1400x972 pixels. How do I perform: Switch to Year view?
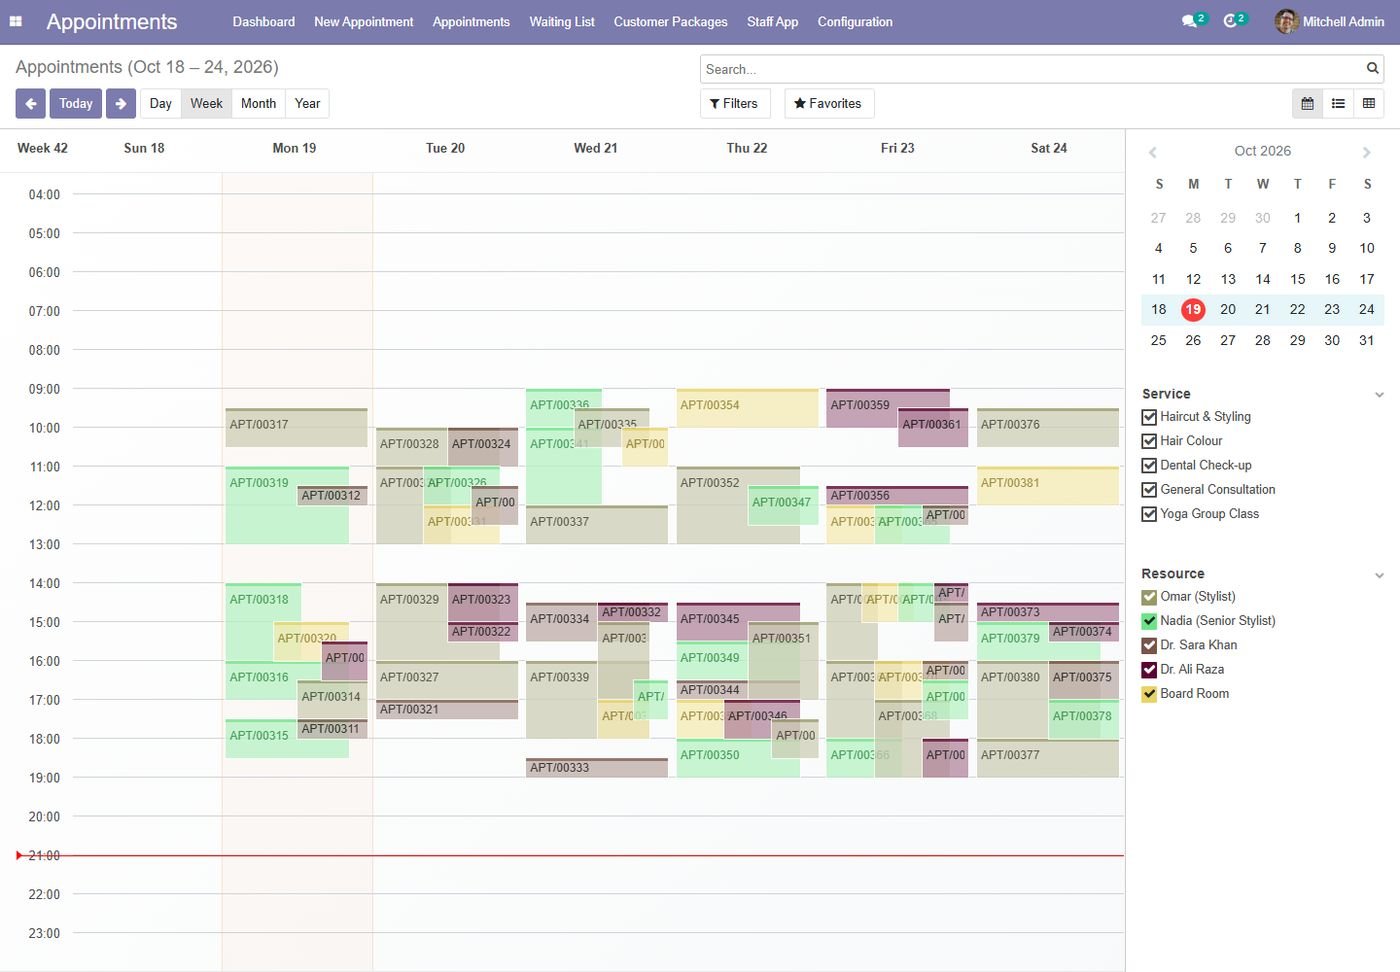point(308,104)
